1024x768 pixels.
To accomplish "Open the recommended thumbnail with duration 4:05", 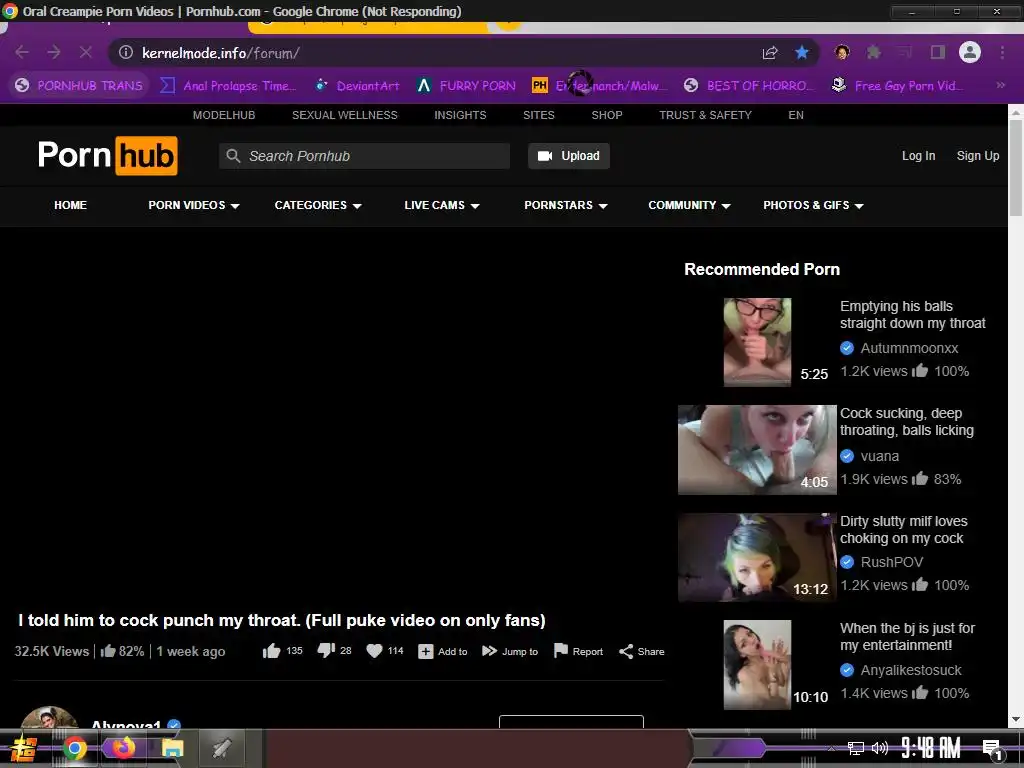I will [x=757, y=450].
